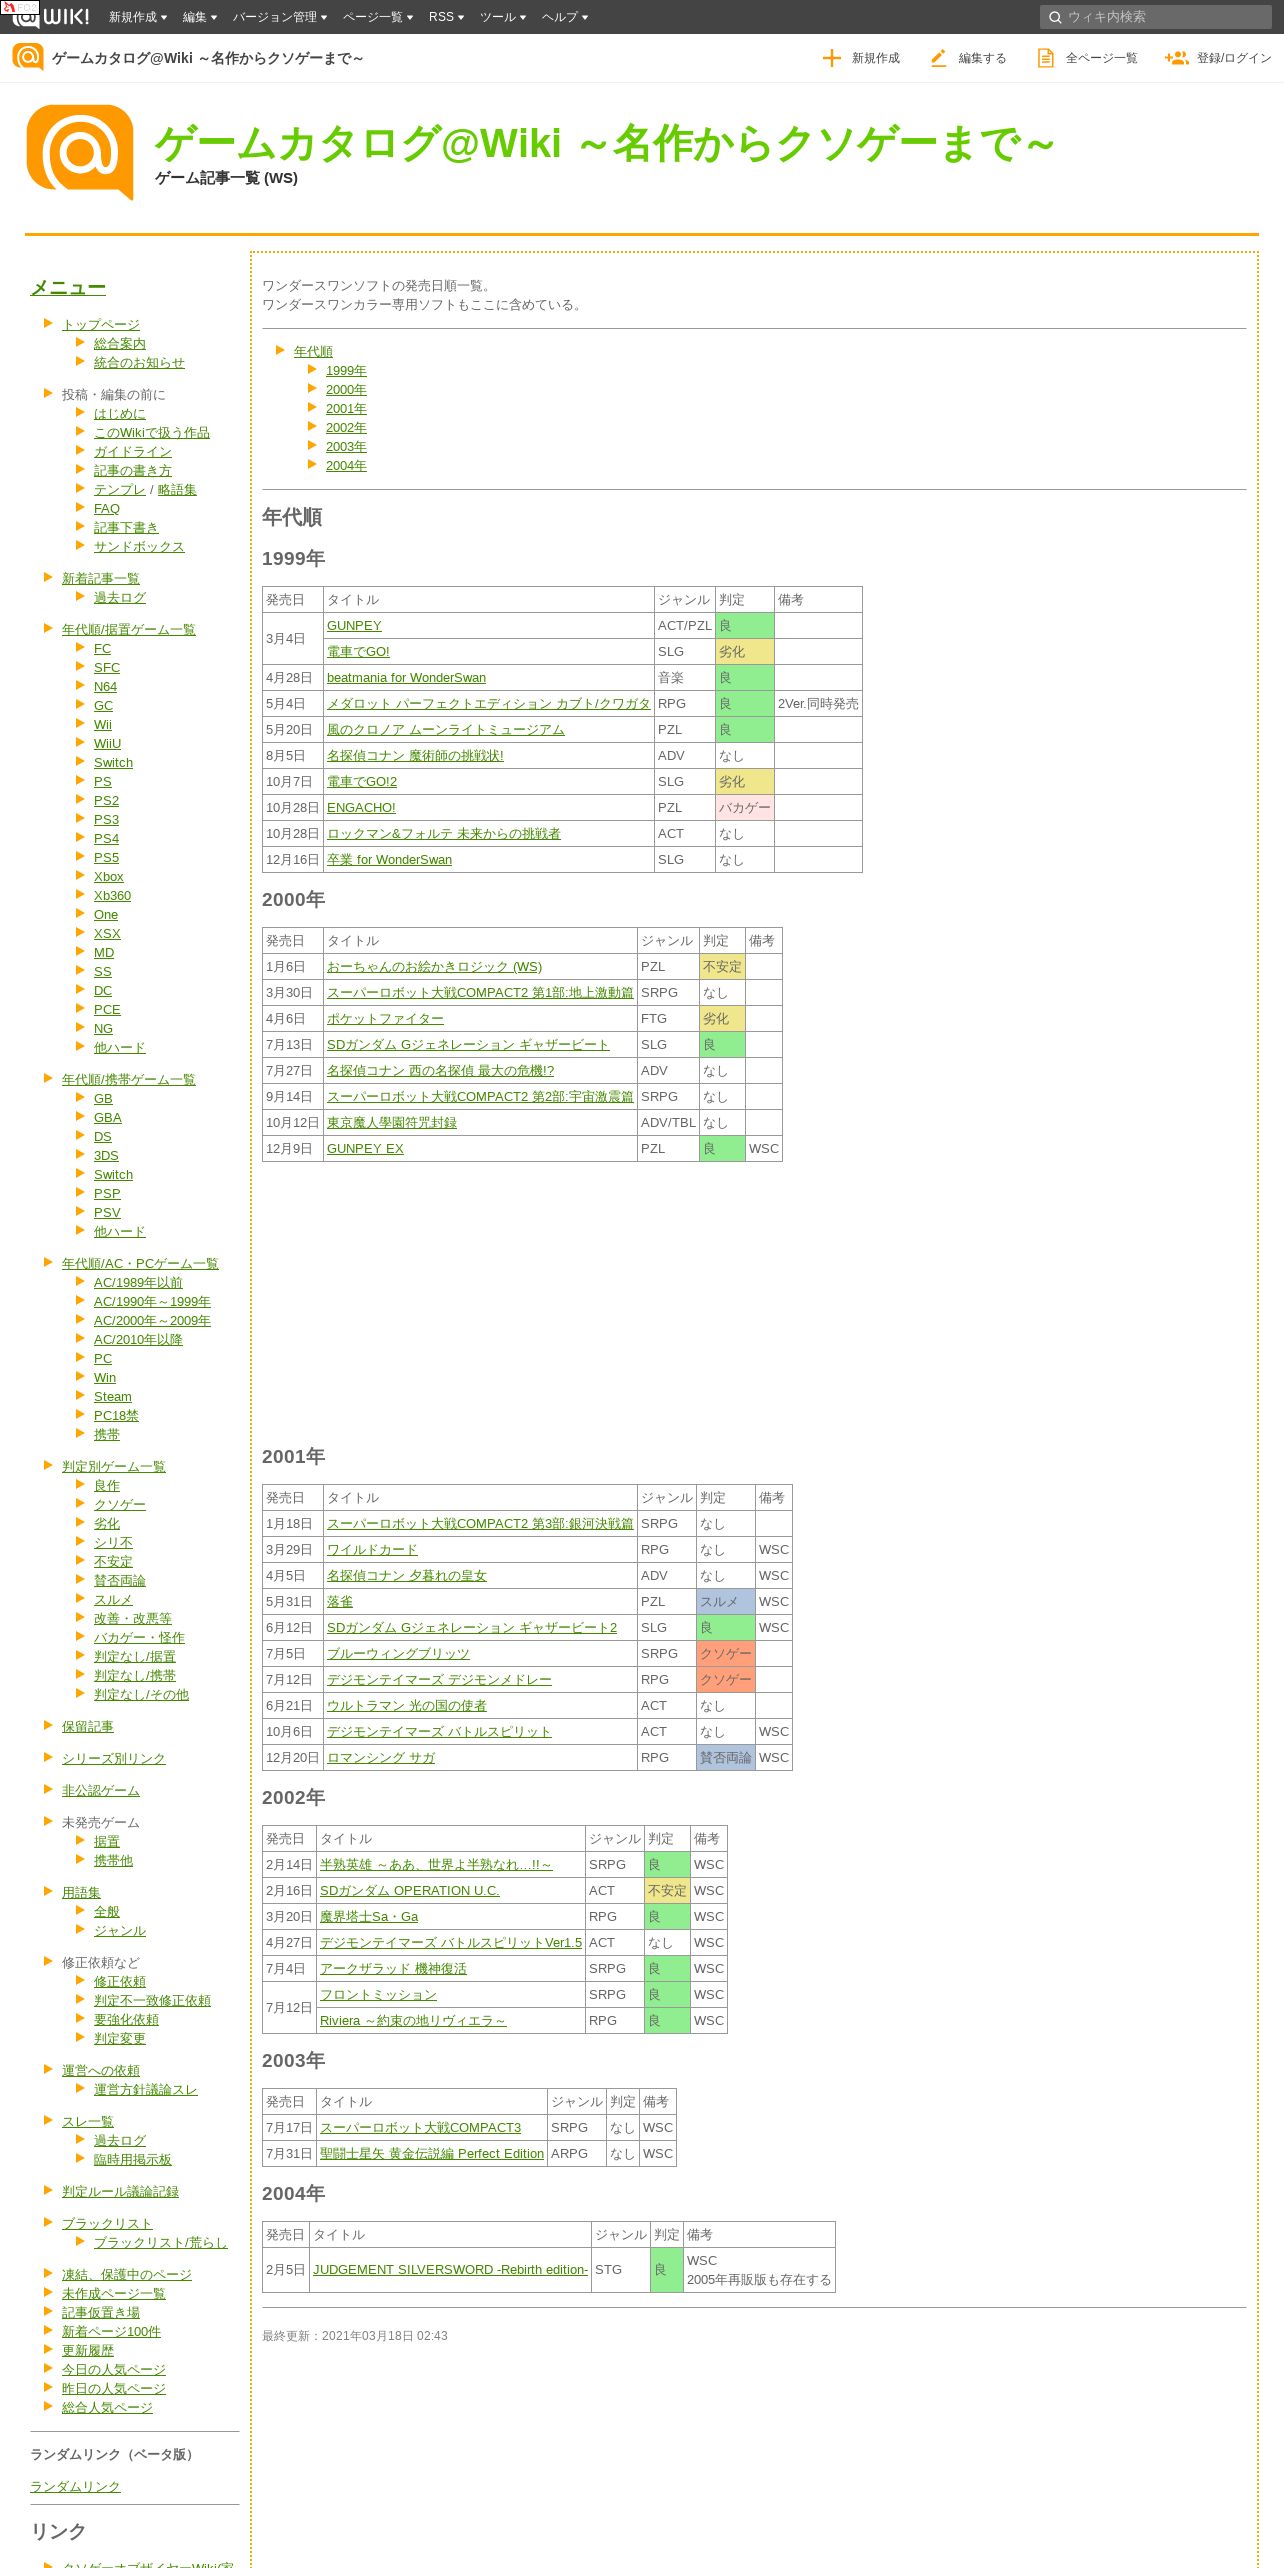Screen dimensions: 1284x2568
Task: Click the magnifier icon in the search box
Action: click(x=1054, y=17)
